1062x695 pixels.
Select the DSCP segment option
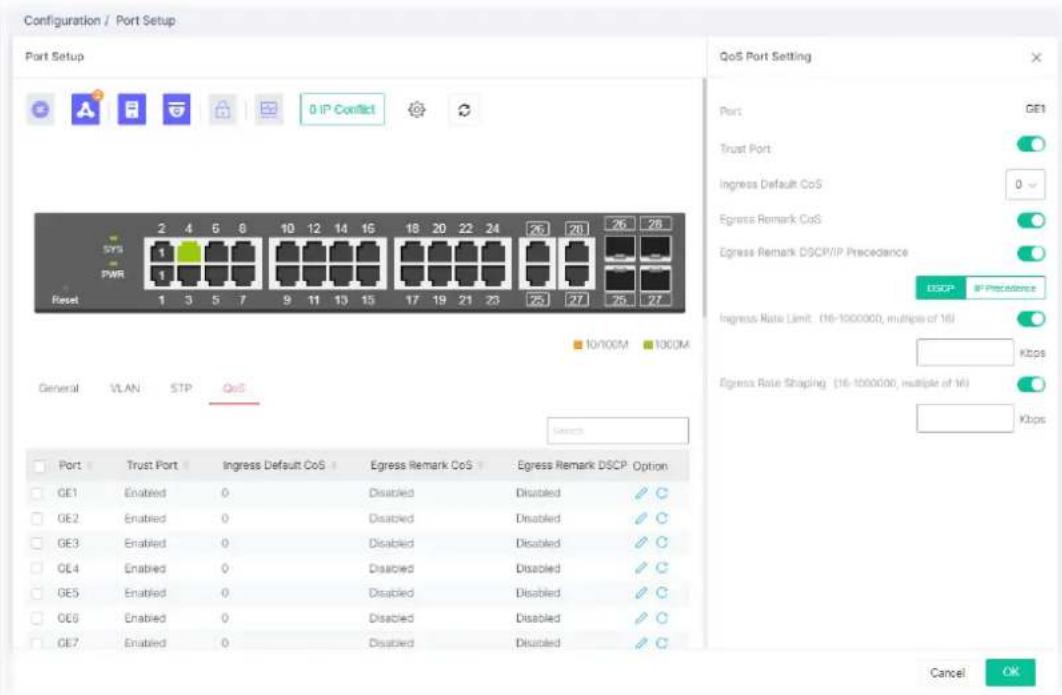940,288
